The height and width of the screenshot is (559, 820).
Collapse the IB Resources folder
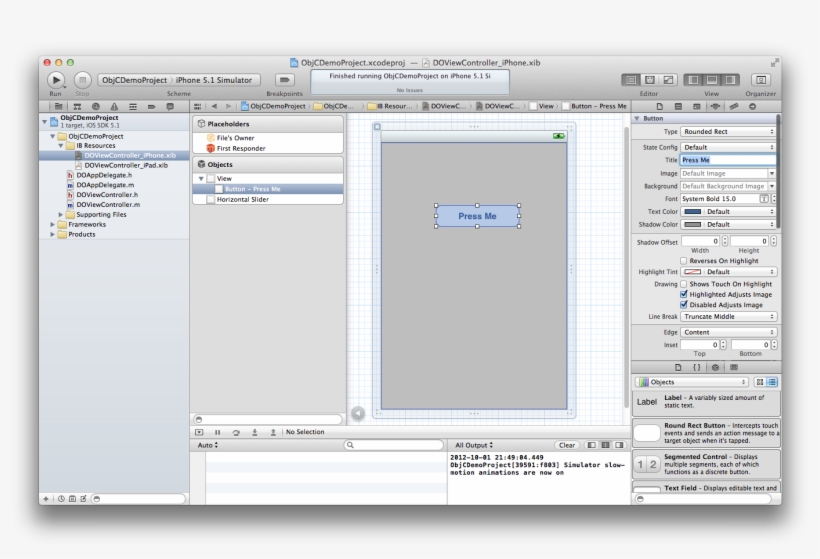(x=61, y=146)
